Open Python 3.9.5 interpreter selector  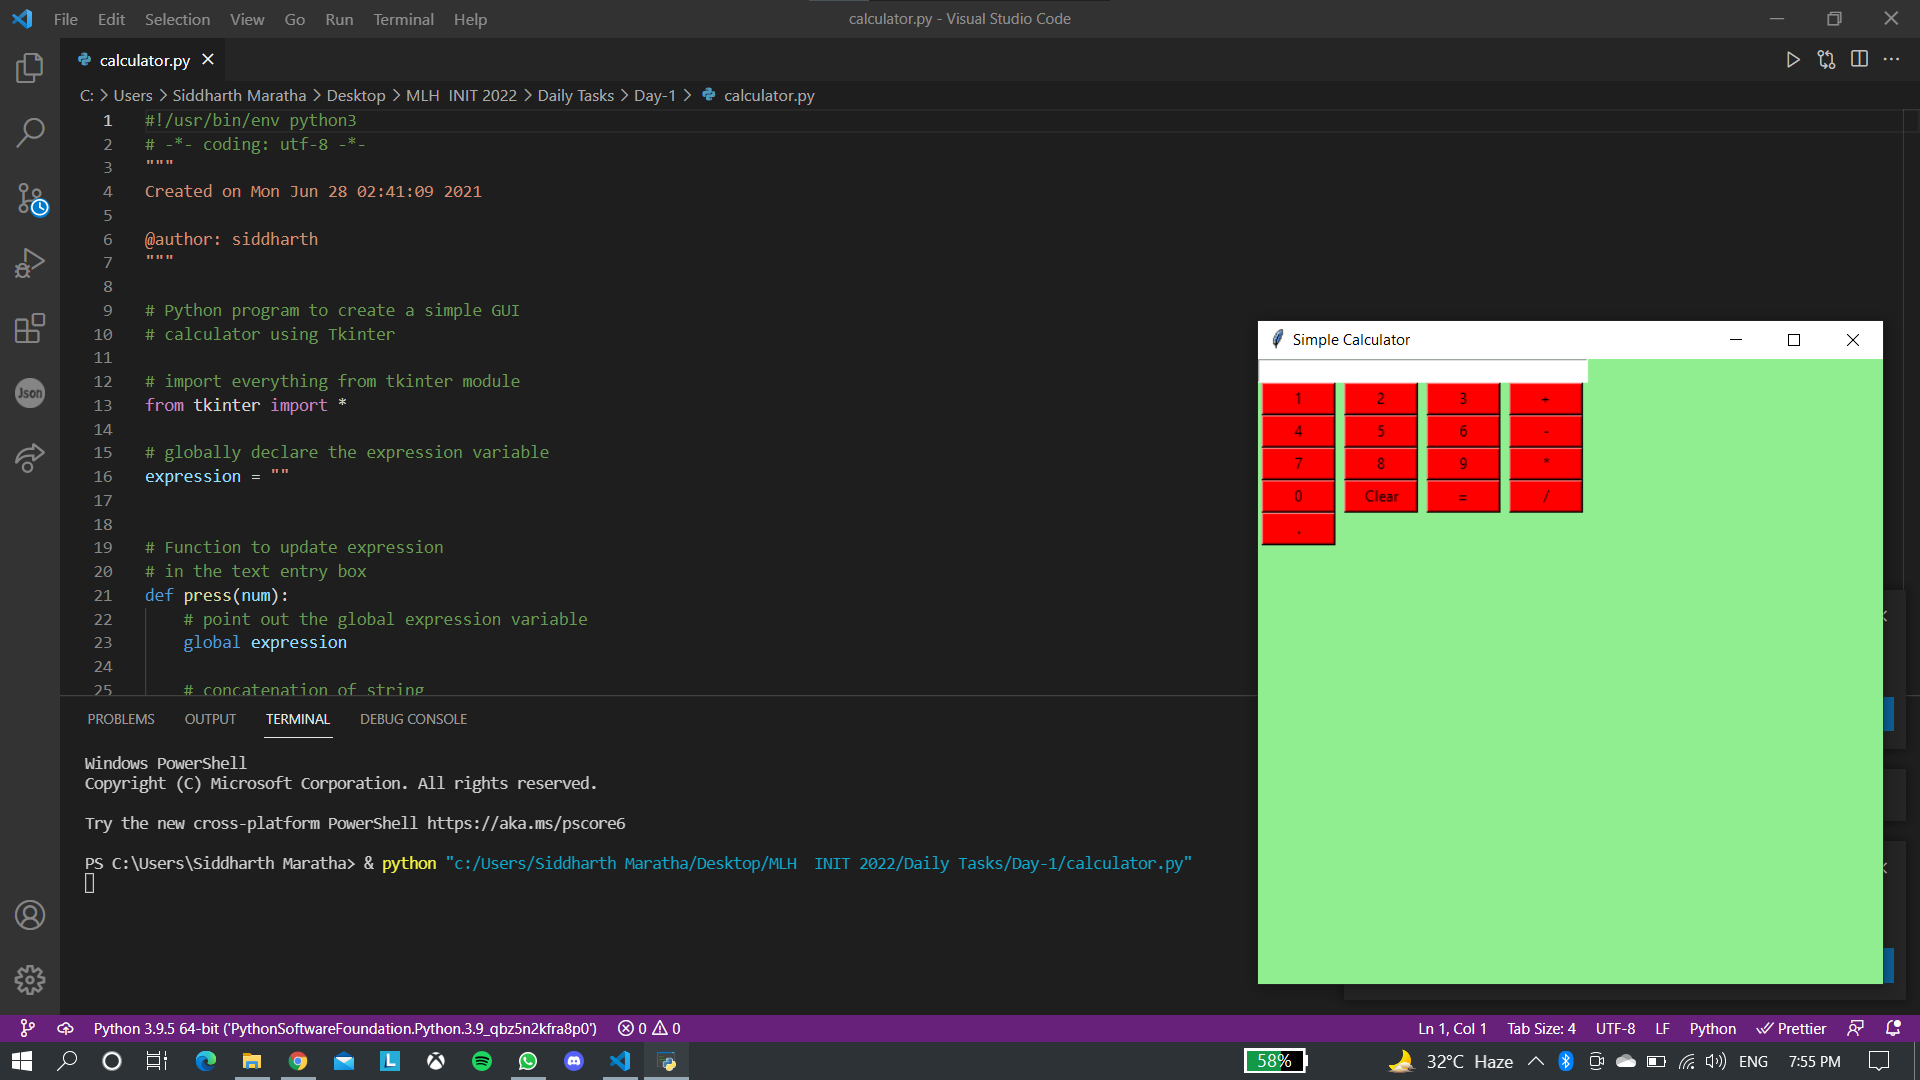point(344,1029)
